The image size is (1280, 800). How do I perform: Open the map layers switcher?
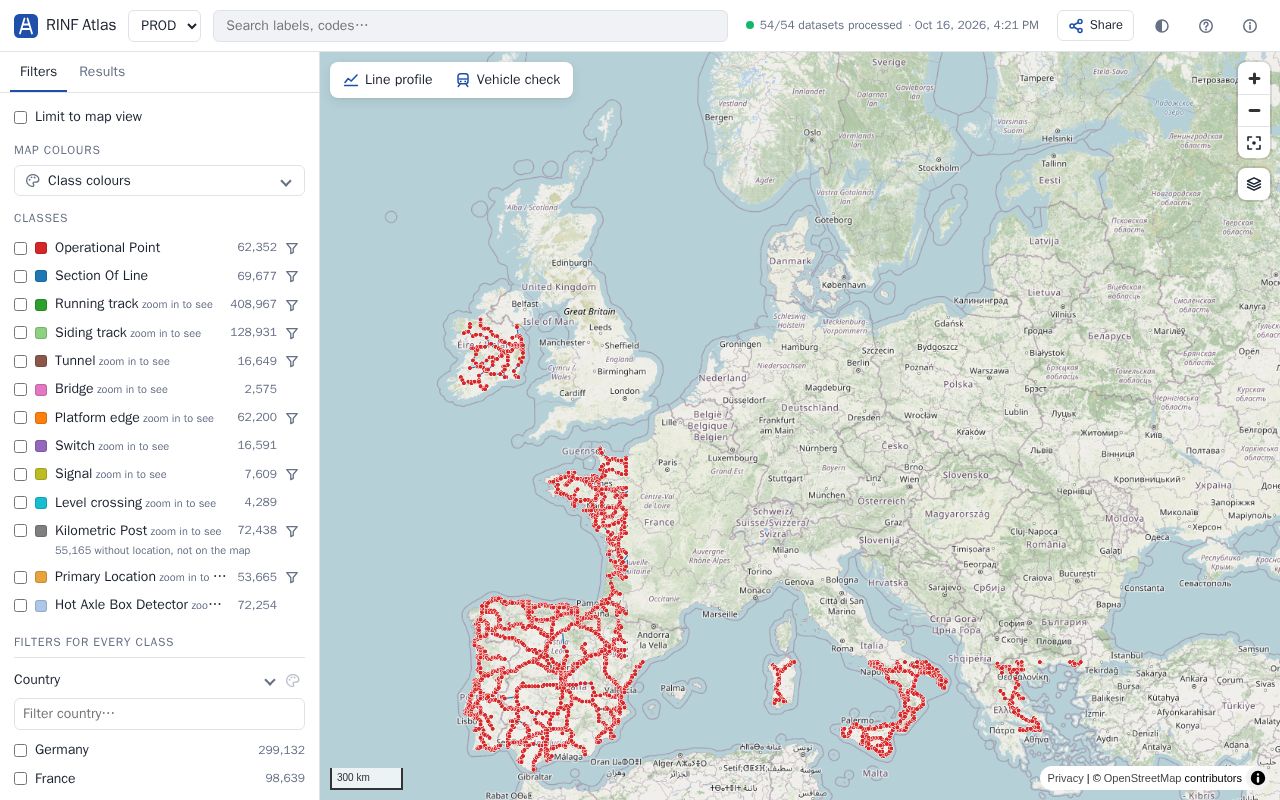[x=1254, y=184]
